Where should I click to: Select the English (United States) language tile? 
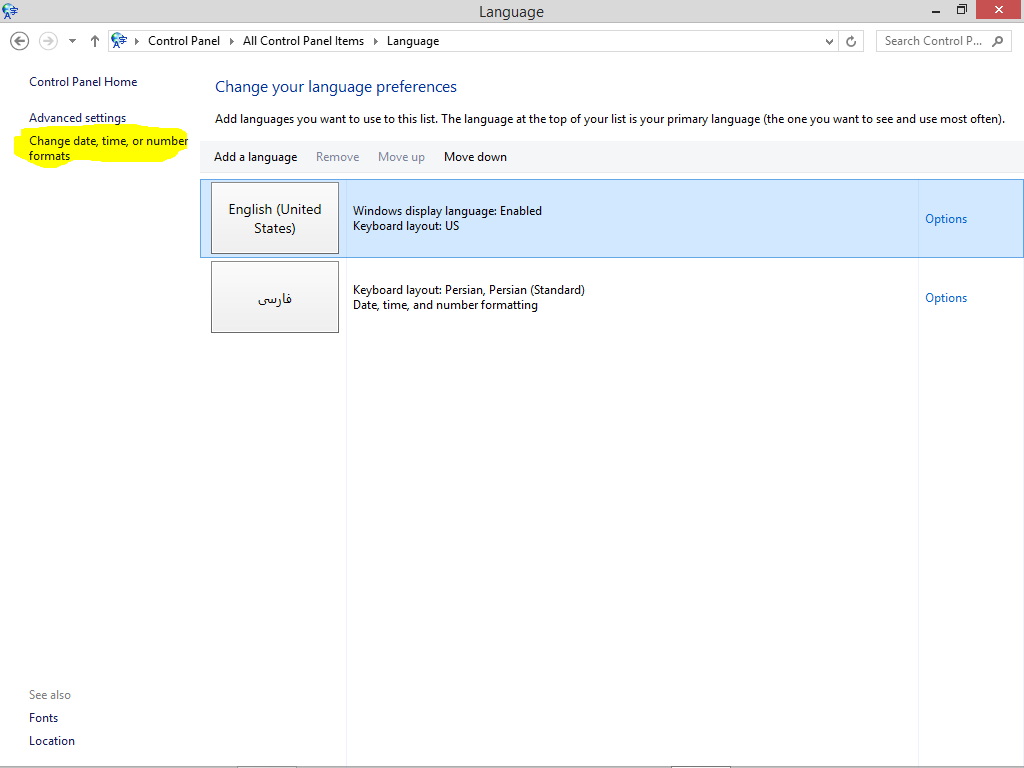click(x=275, y=218)
